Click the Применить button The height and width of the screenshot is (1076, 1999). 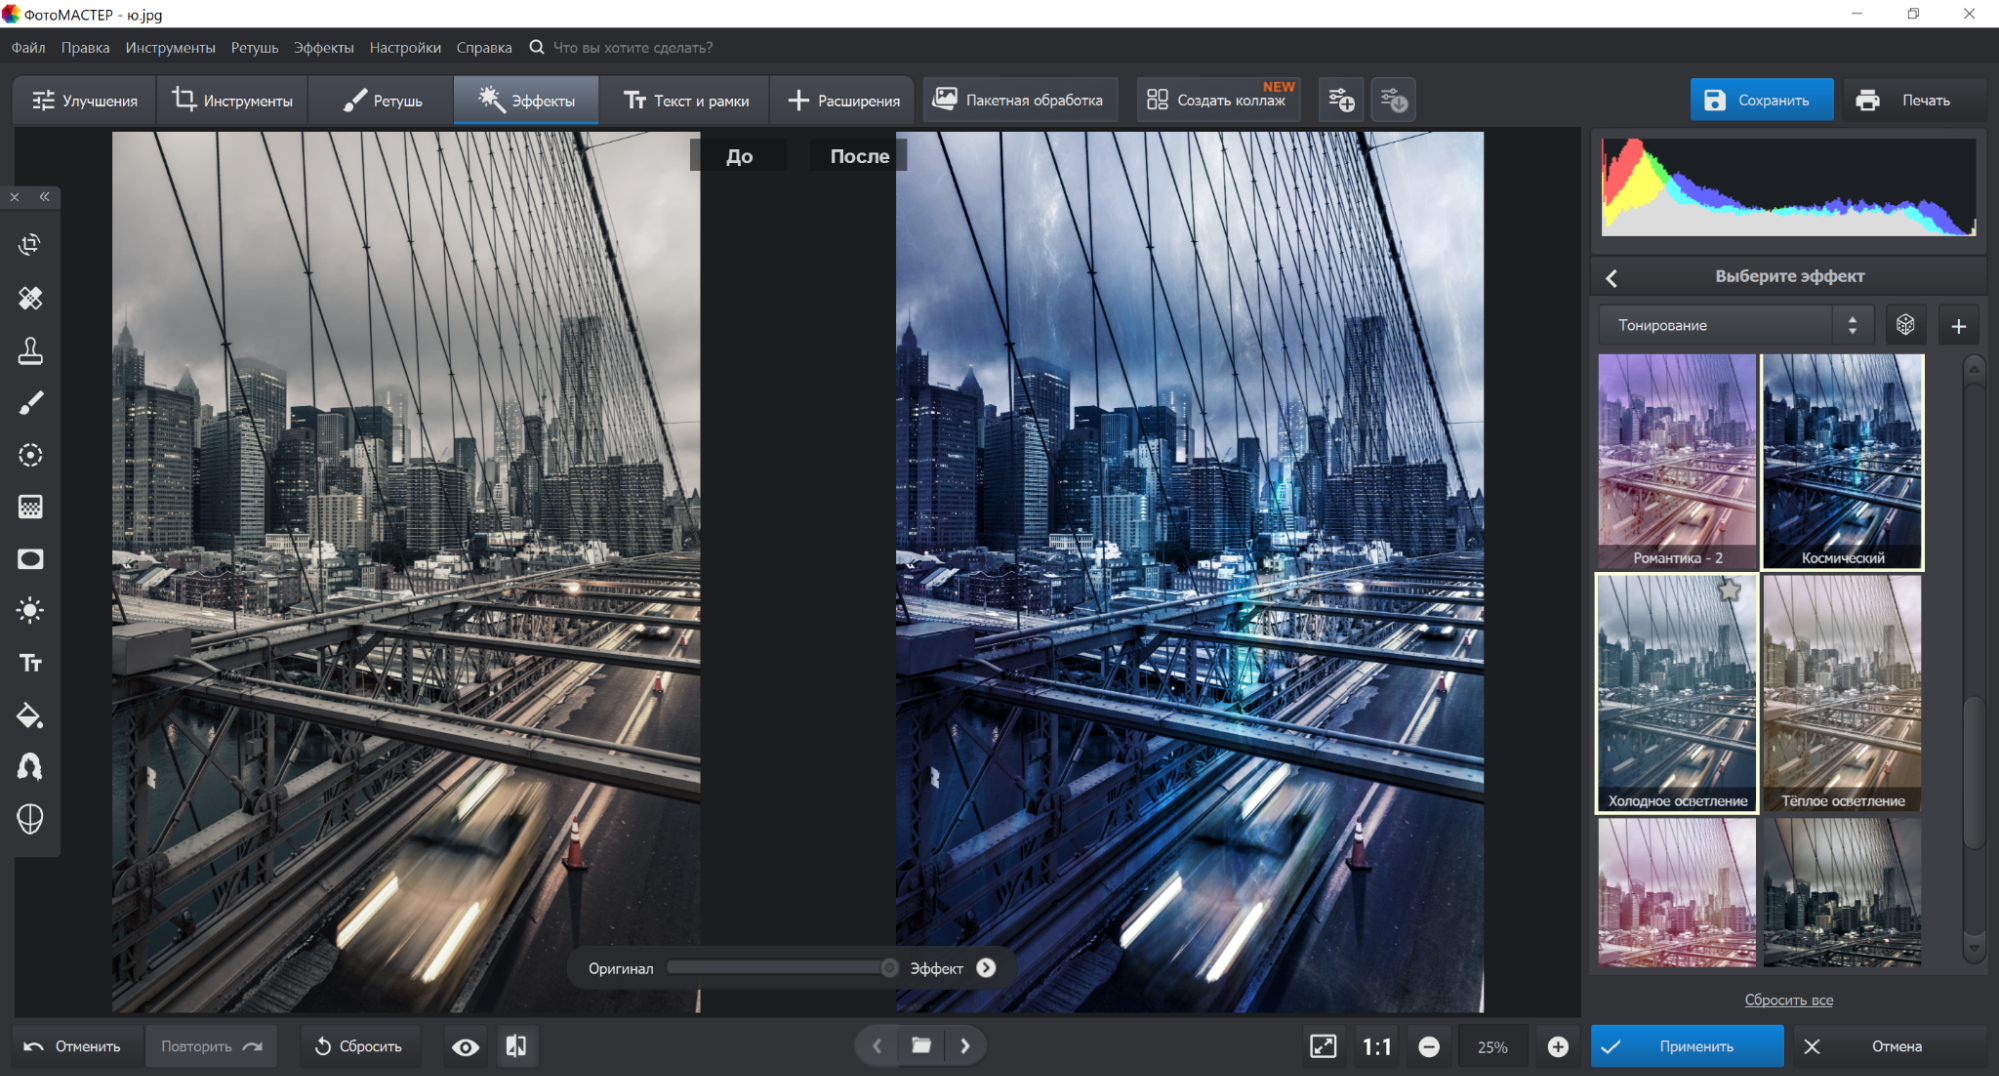point(1686,1046)
